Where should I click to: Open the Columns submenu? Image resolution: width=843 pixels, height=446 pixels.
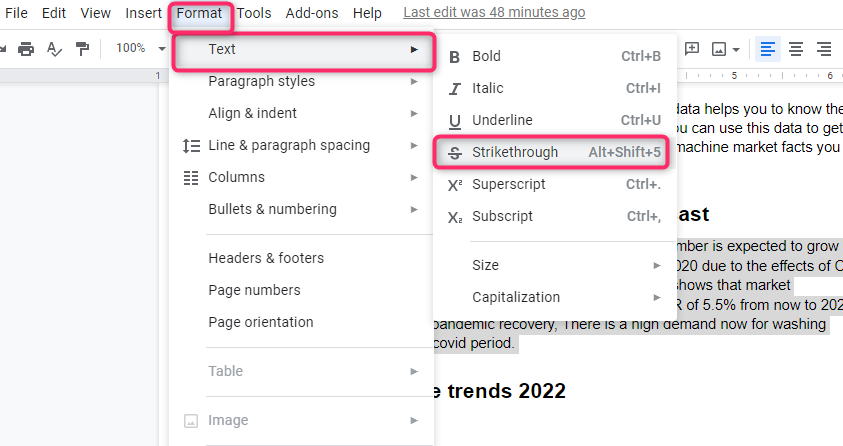point(301,177)
